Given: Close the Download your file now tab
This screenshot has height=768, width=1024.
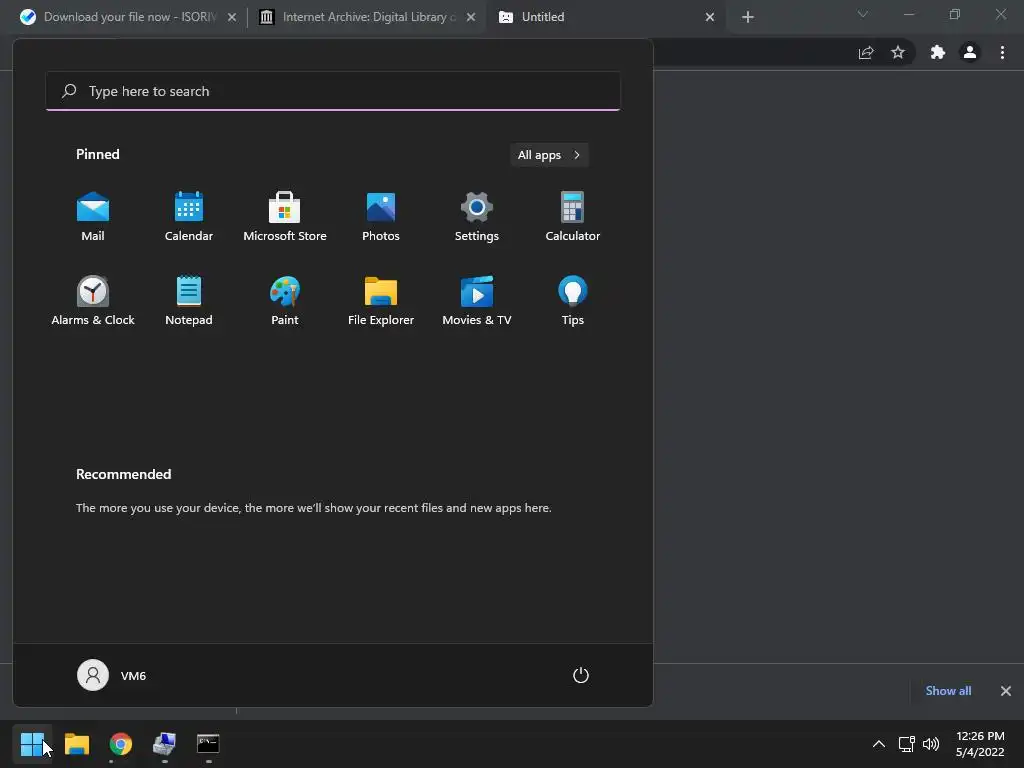Looking at the screenshot, I should click(x=232, y=17).
